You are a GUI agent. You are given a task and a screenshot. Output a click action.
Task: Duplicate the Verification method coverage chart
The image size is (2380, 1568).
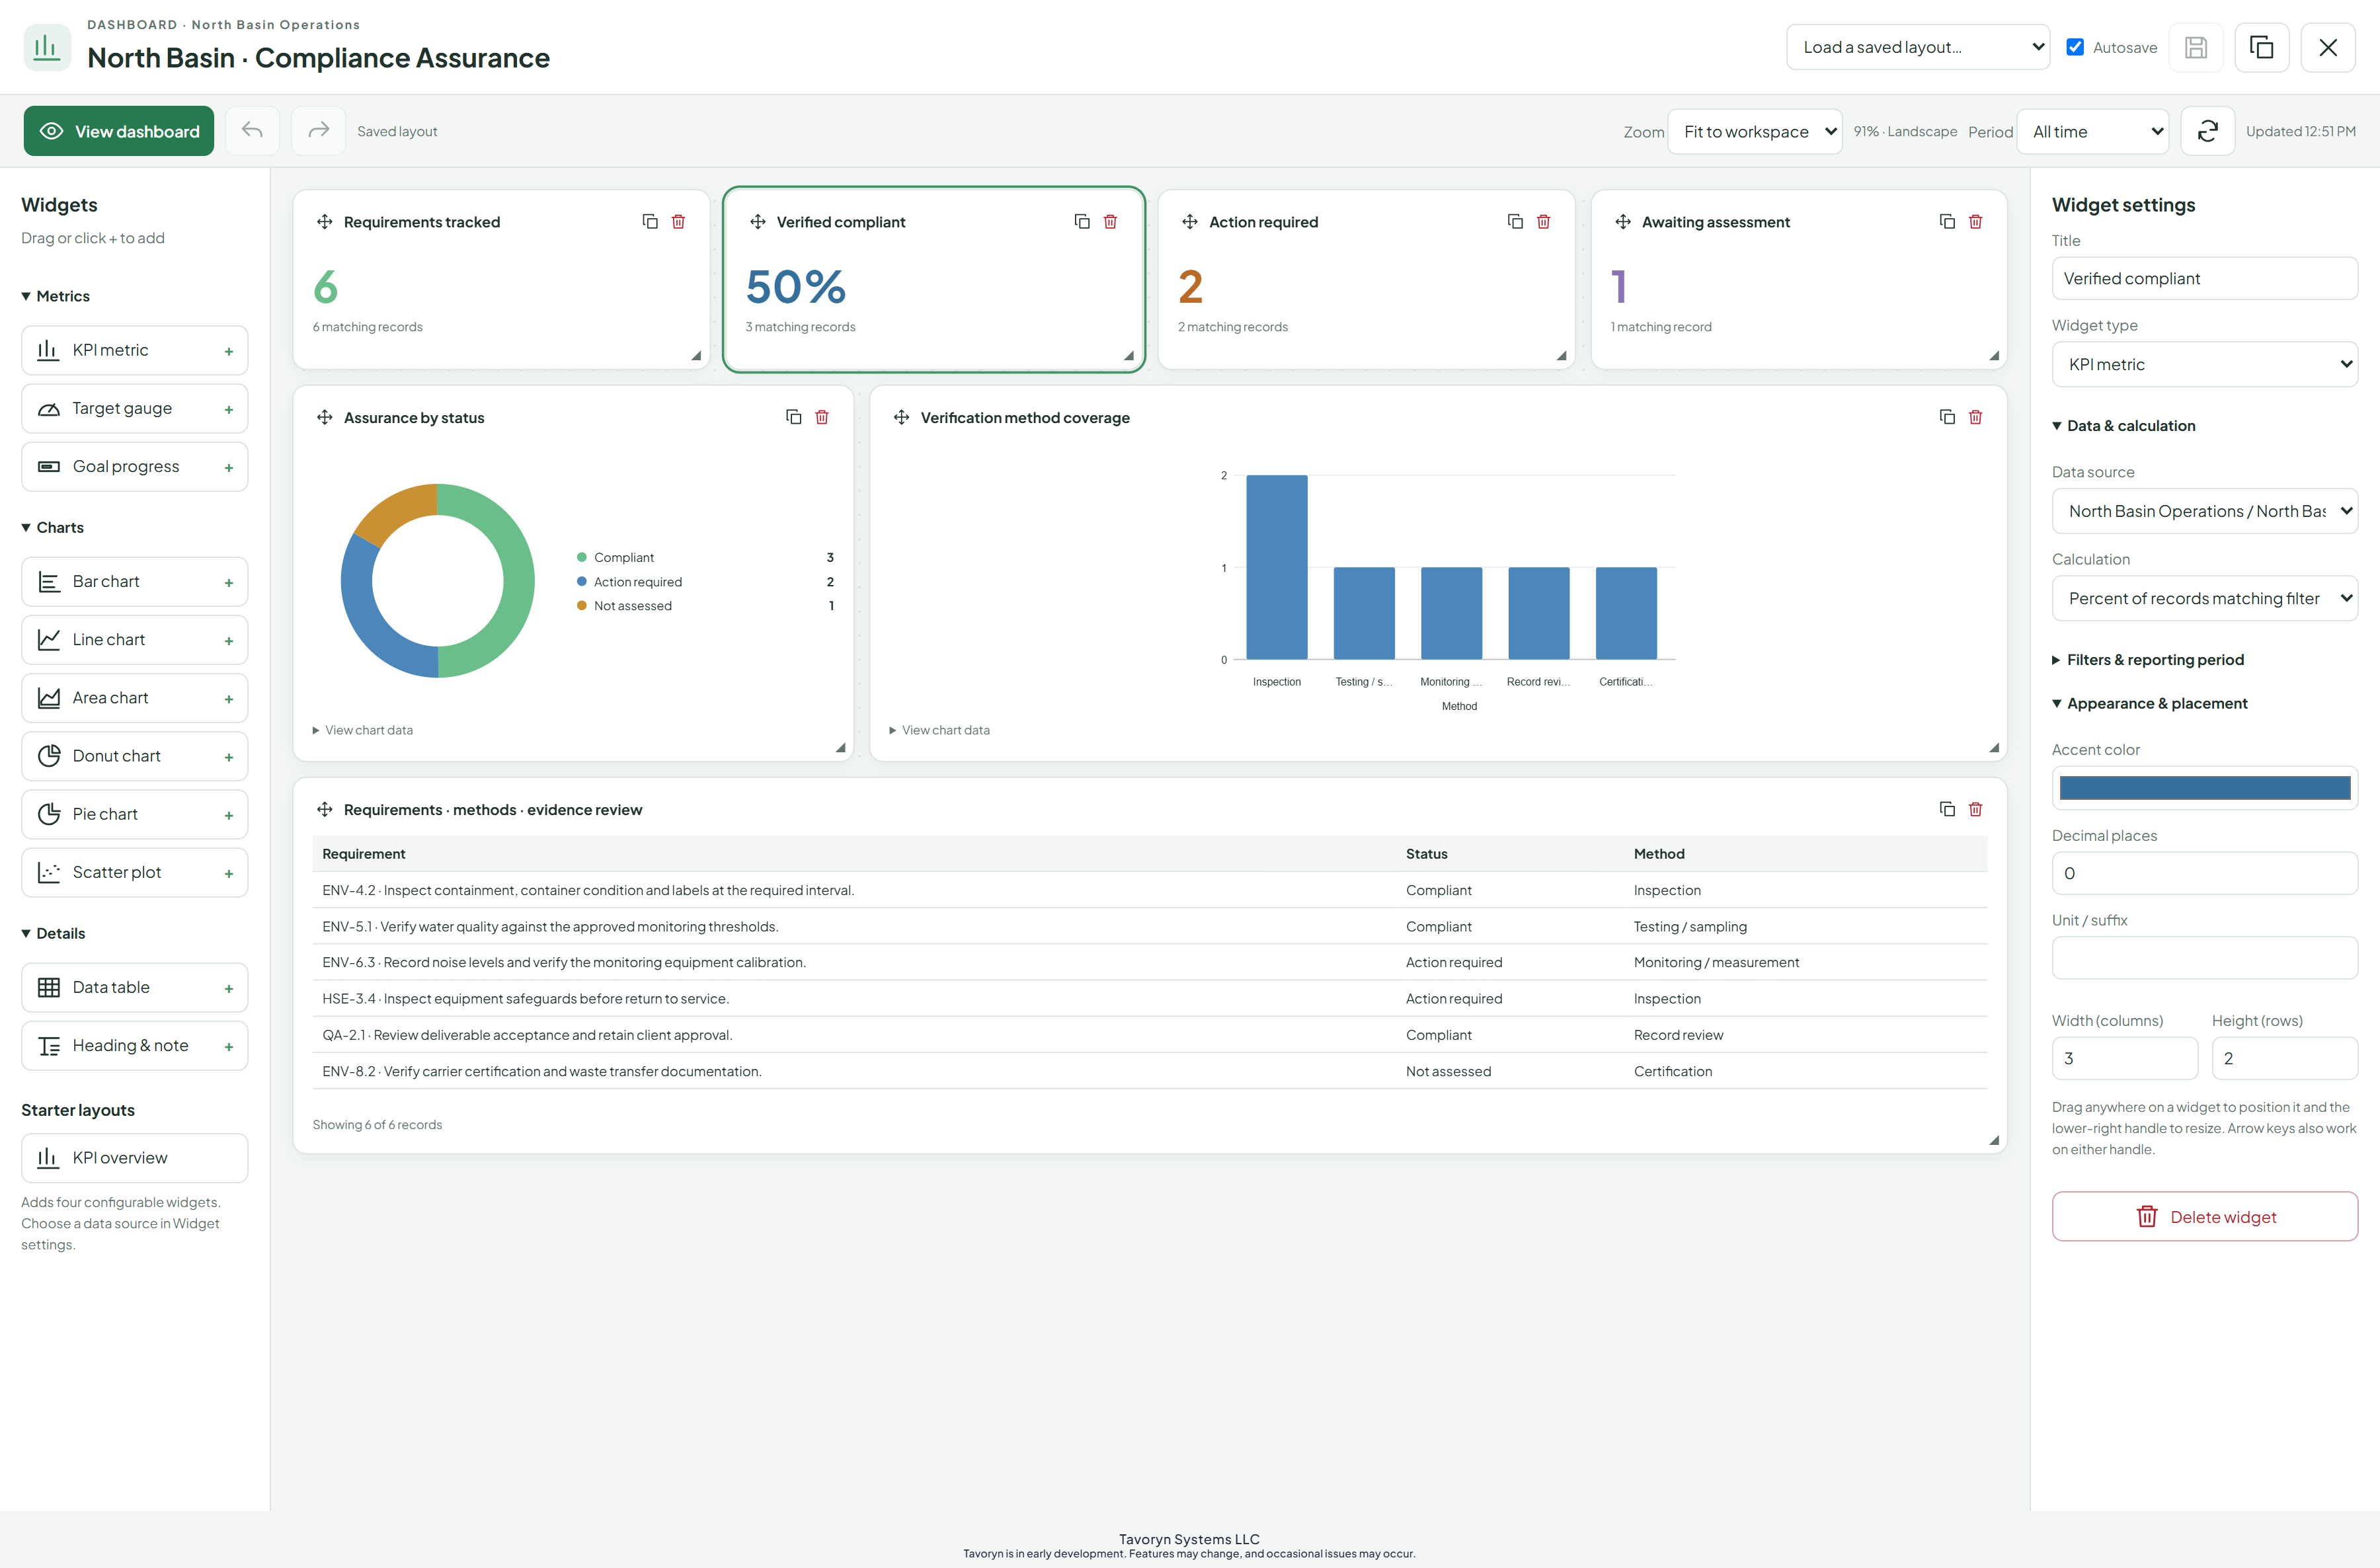pos(1947,417)
